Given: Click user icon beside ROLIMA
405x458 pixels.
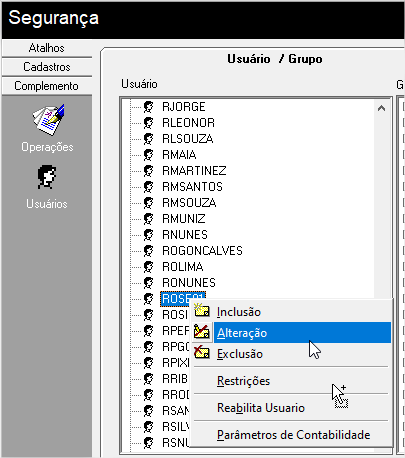Looking at the screenshot, I should tap(148, 267).
